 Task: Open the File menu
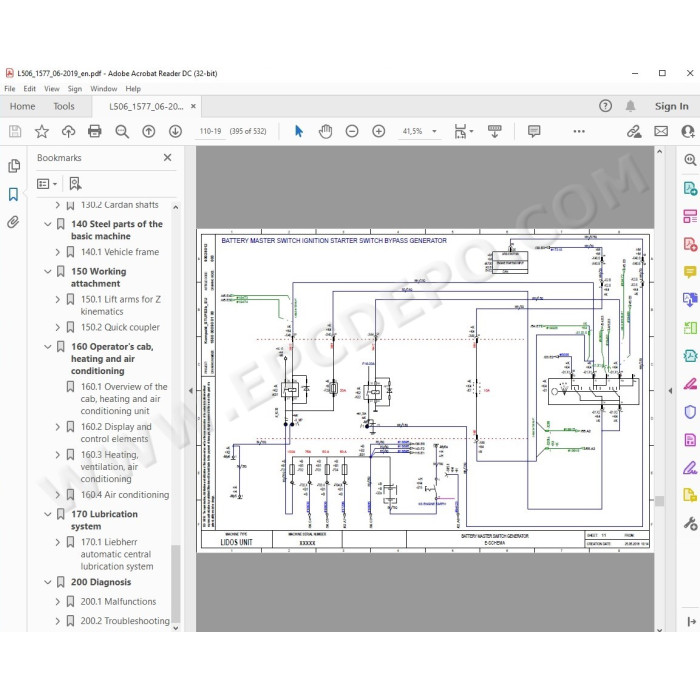coord(9,89)
